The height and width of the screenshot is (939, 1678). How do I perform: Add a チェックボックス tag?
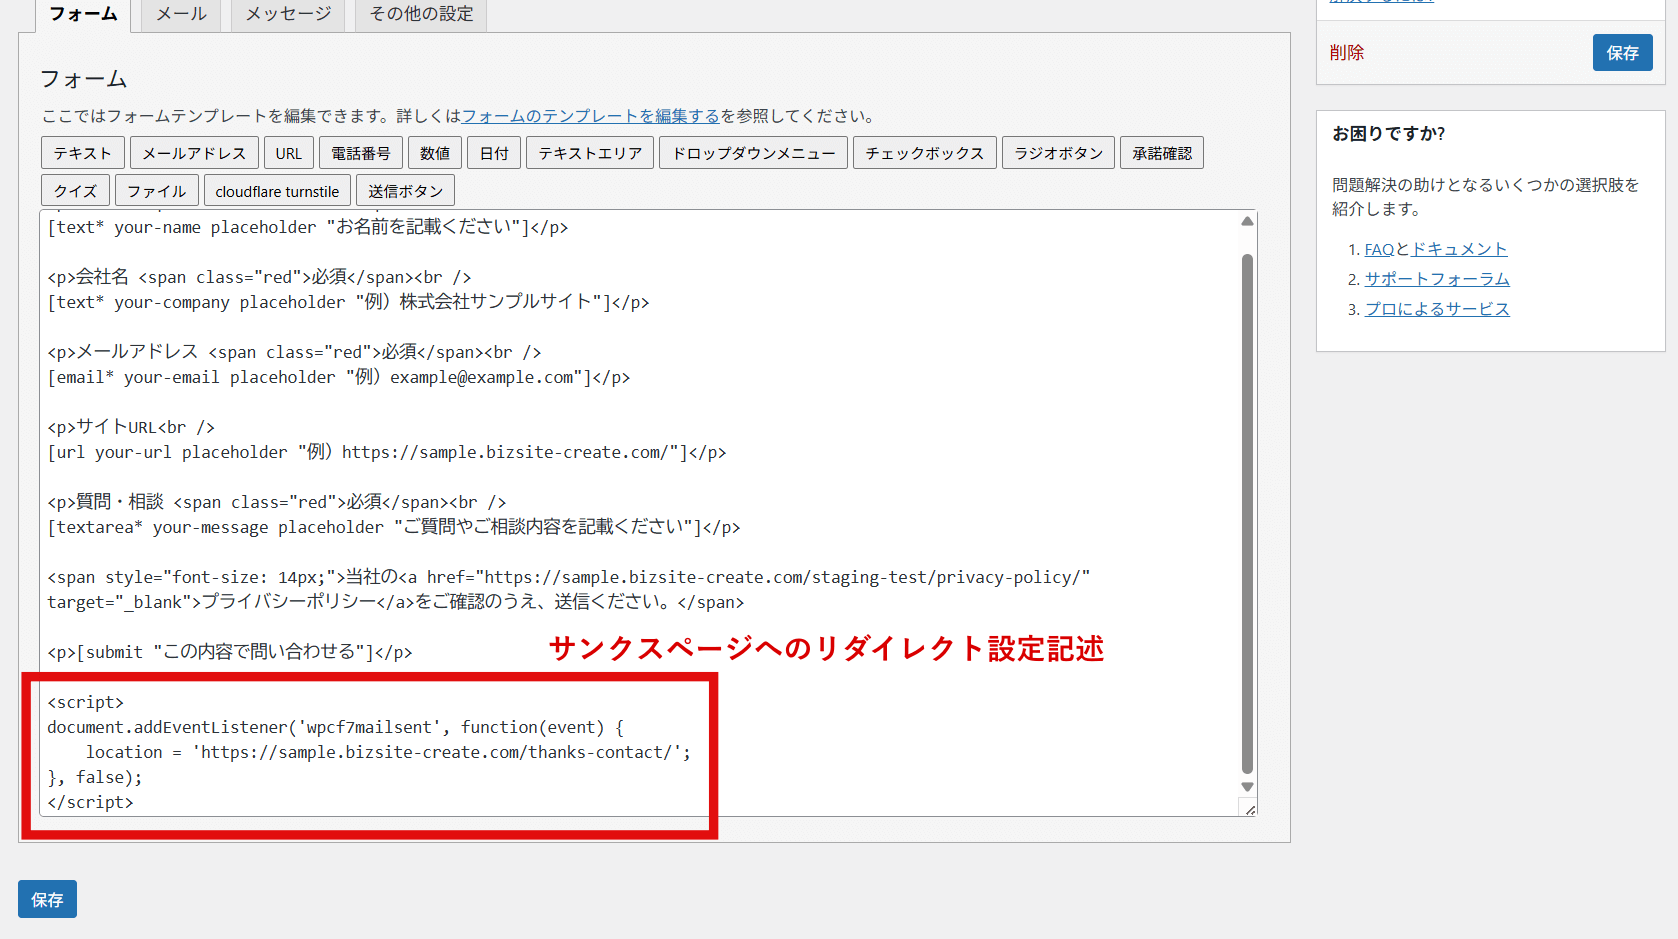click(924, 153)
